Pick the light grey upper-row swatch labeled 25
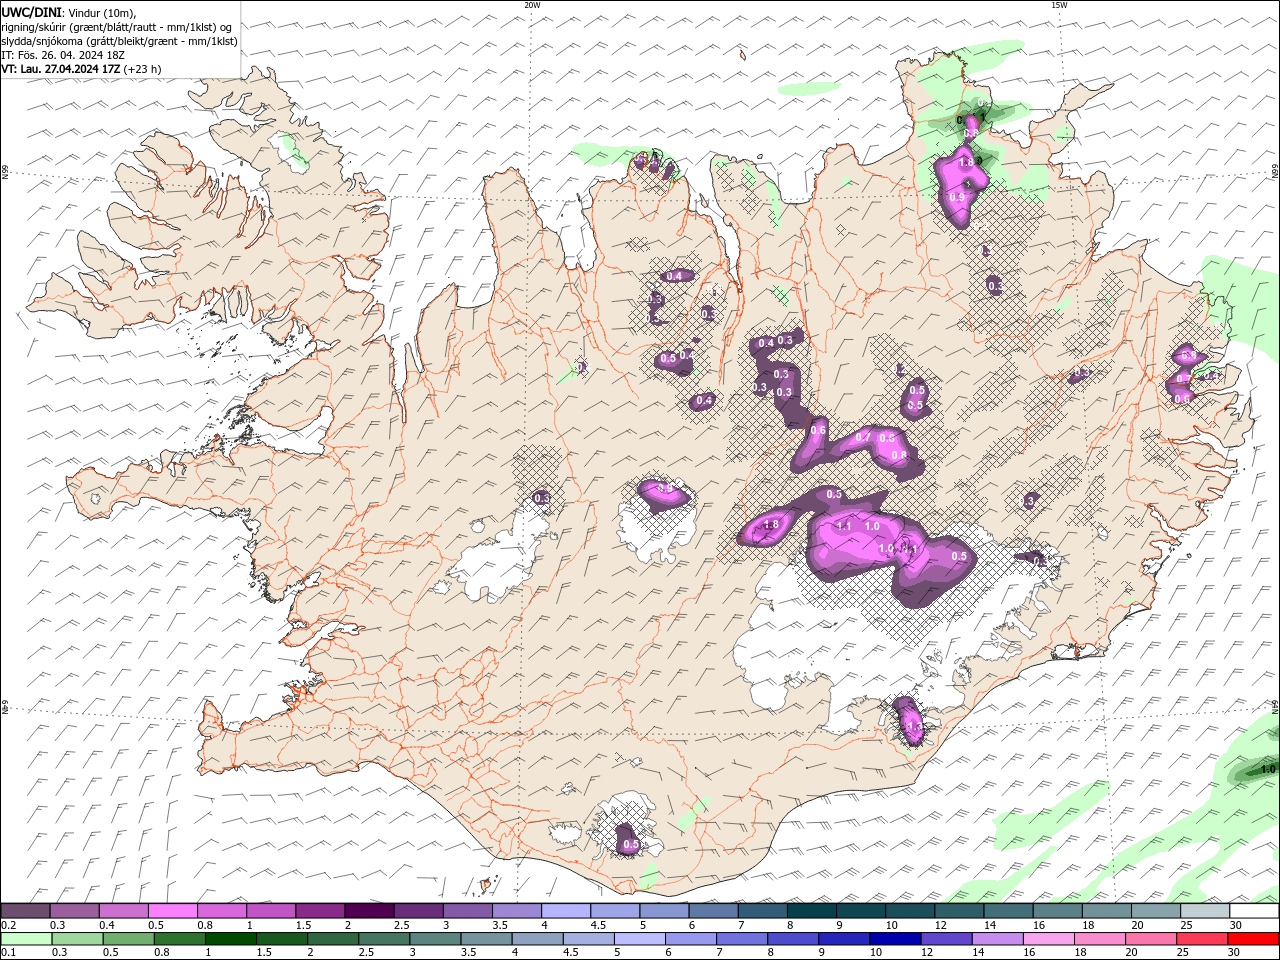The image size is (1280, 960). [x=1204, y=911]
